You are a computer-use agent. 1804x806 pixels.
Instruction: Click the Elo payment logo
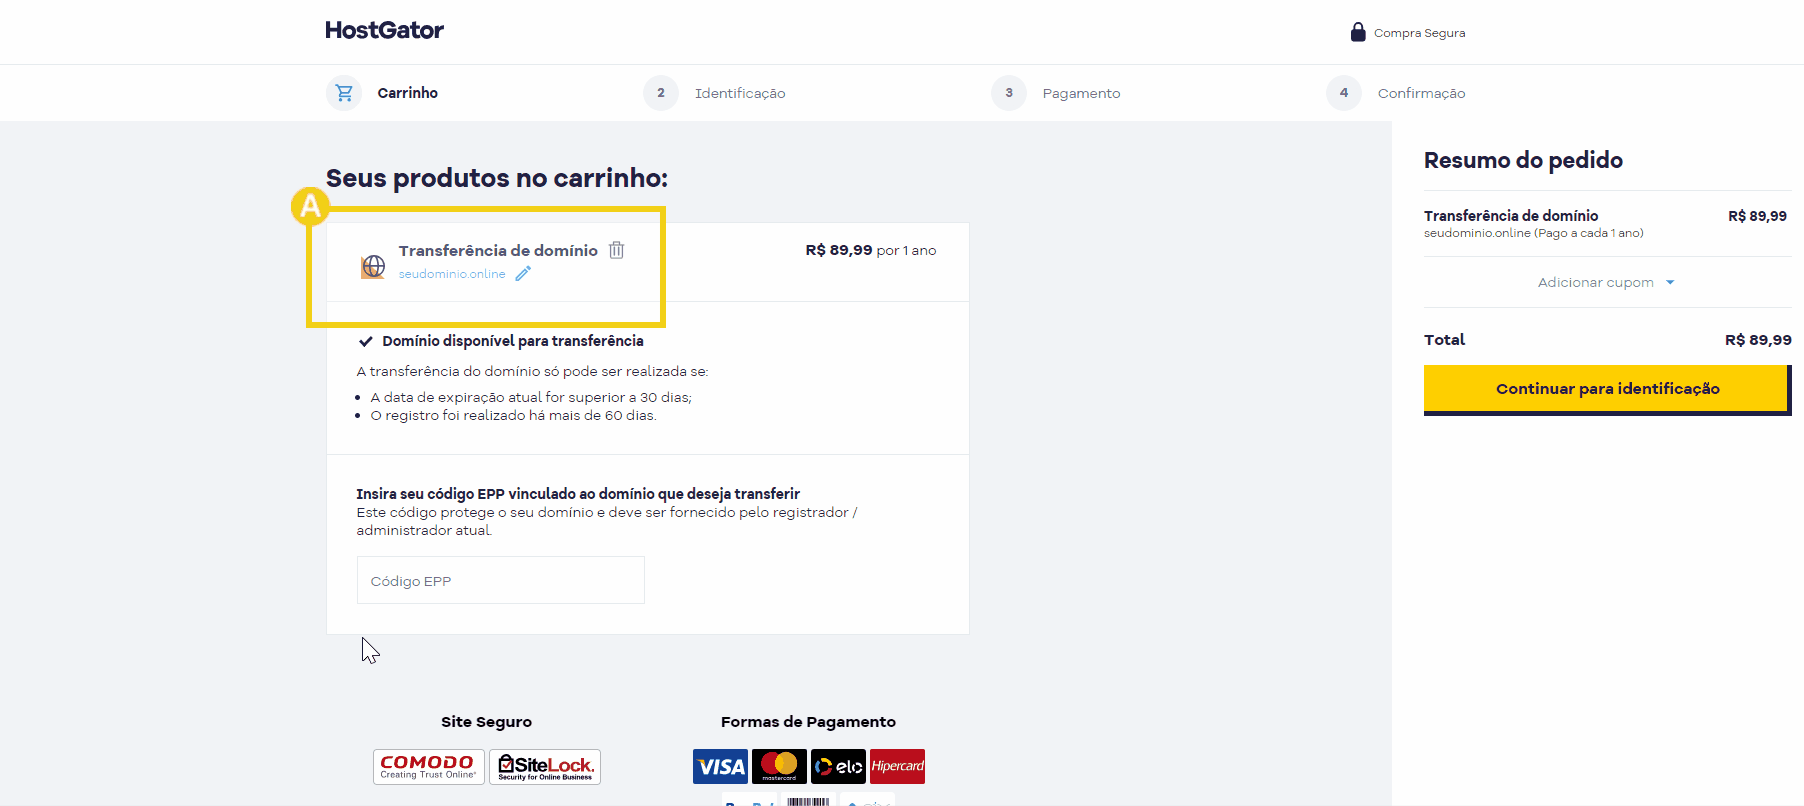coord(838,767)
